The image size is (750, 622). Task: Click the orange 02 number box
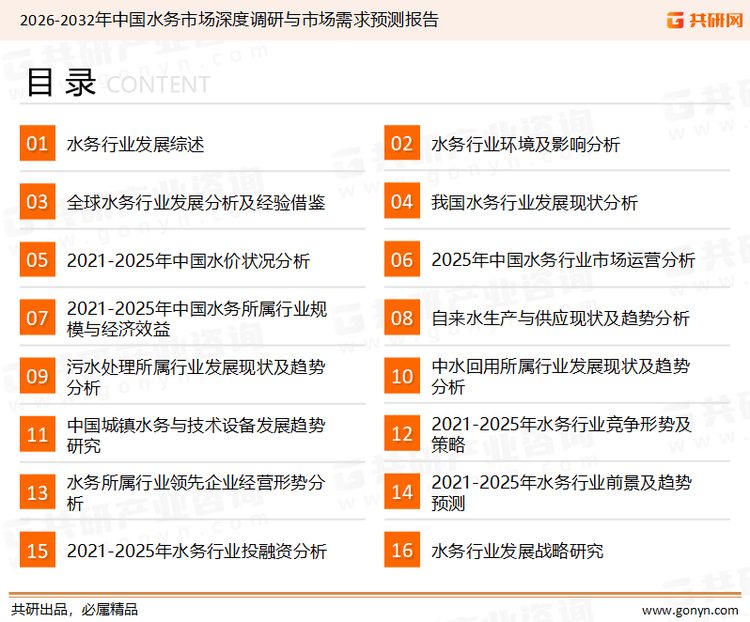pos(402,144)
